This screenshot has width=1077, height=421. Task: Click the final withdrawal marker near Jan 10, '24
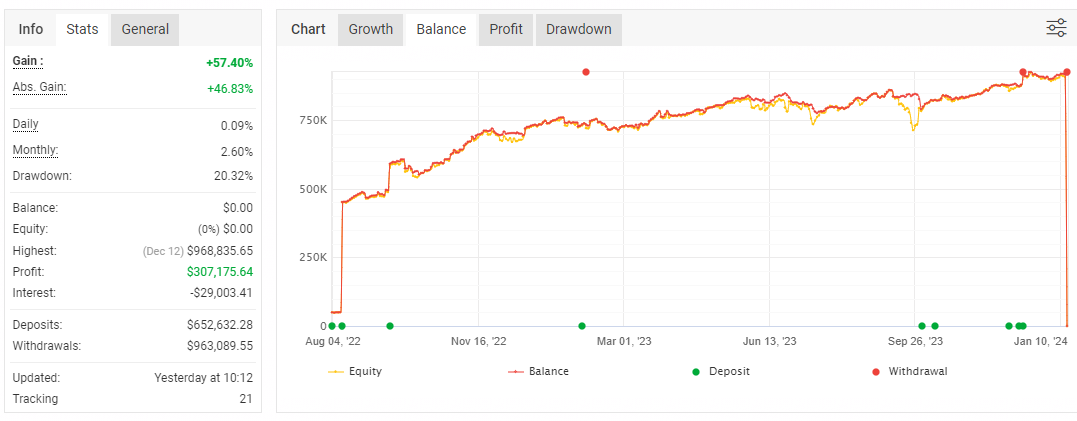1067,72
